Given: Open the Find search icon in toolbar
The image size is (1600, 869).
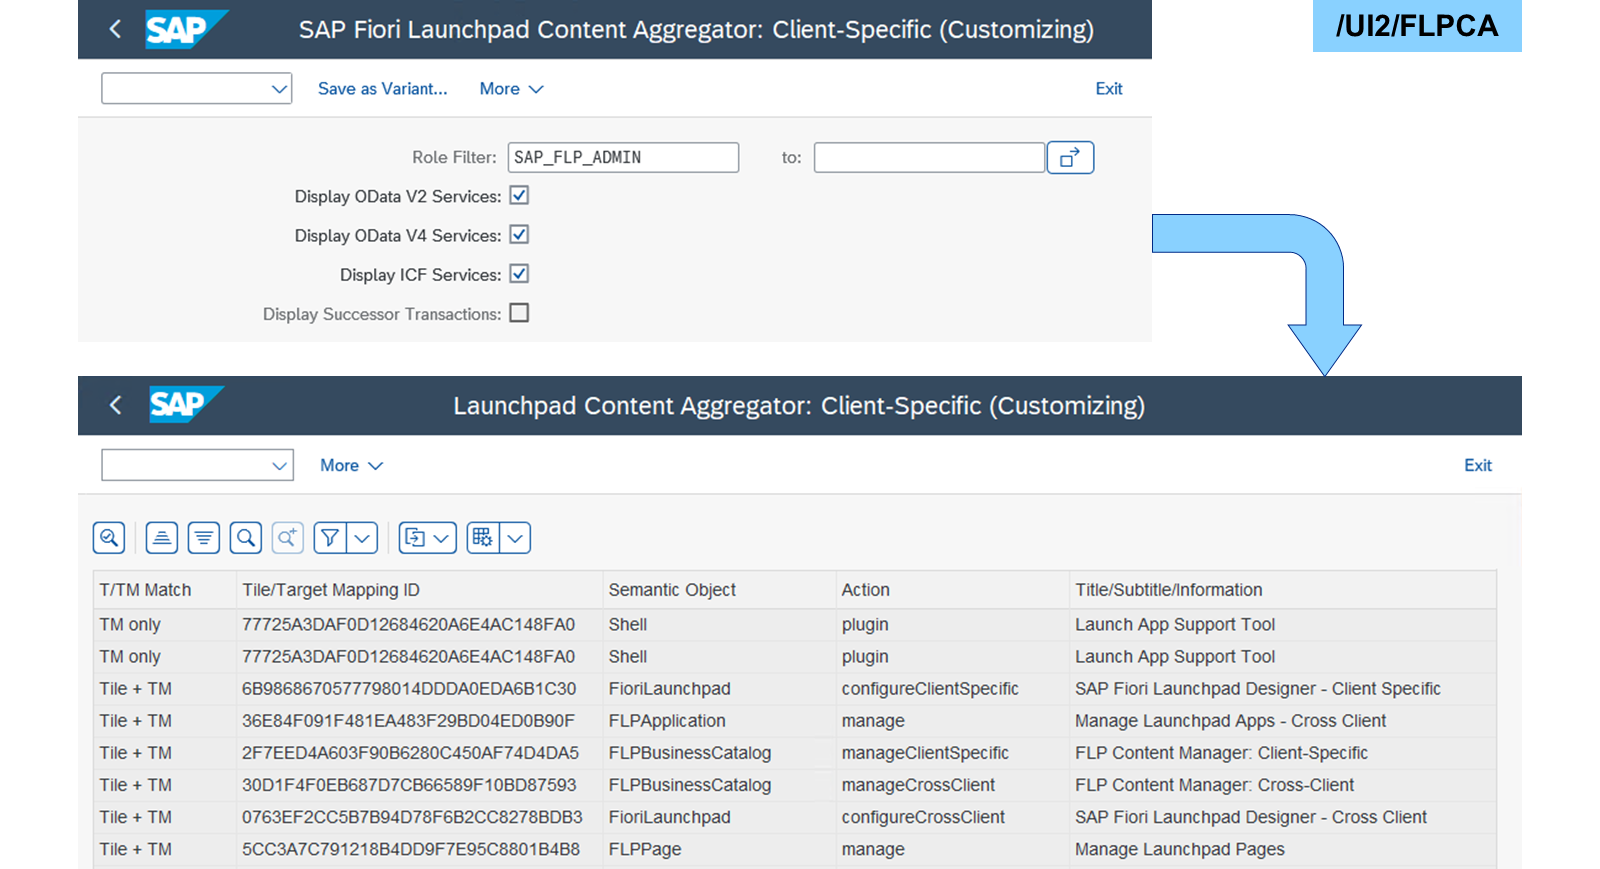Looking at the screenshot, I should pos(246,538).
